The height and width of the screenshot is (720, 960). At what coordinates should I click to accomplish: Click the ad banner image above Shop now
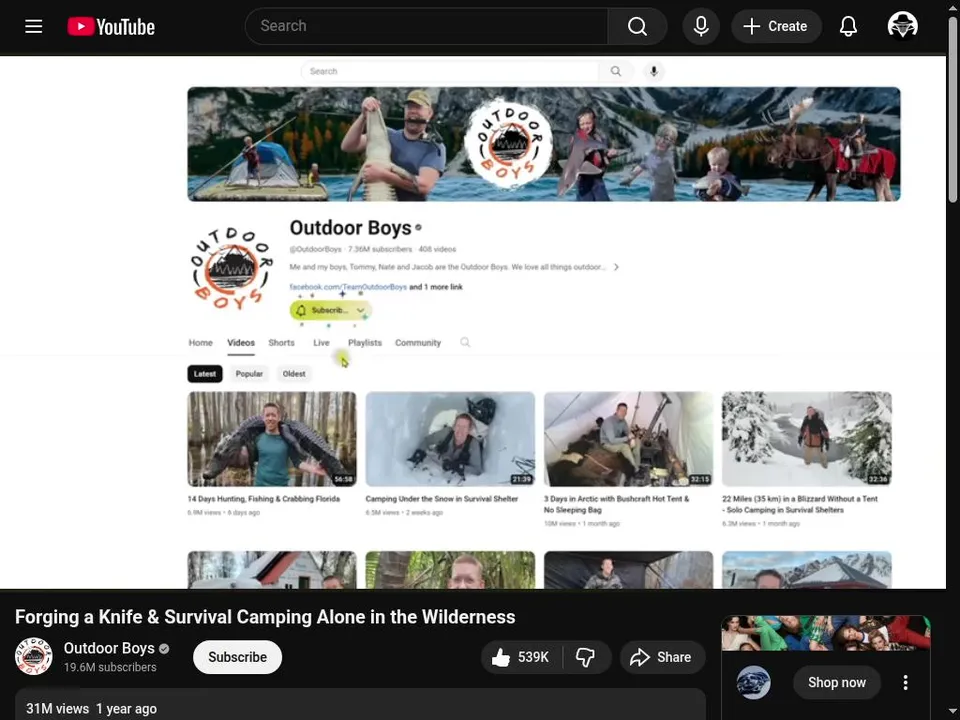[x=826, y=633]
